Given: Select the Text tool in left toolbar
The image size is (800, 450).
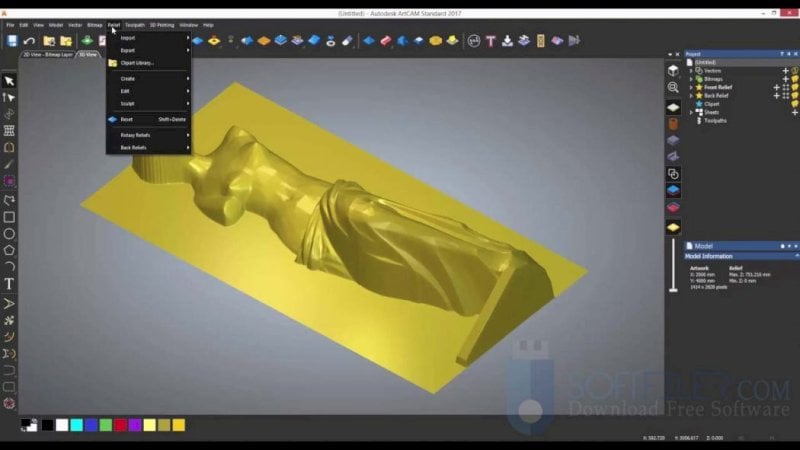Looking at the screenshot, I should 9,284.
